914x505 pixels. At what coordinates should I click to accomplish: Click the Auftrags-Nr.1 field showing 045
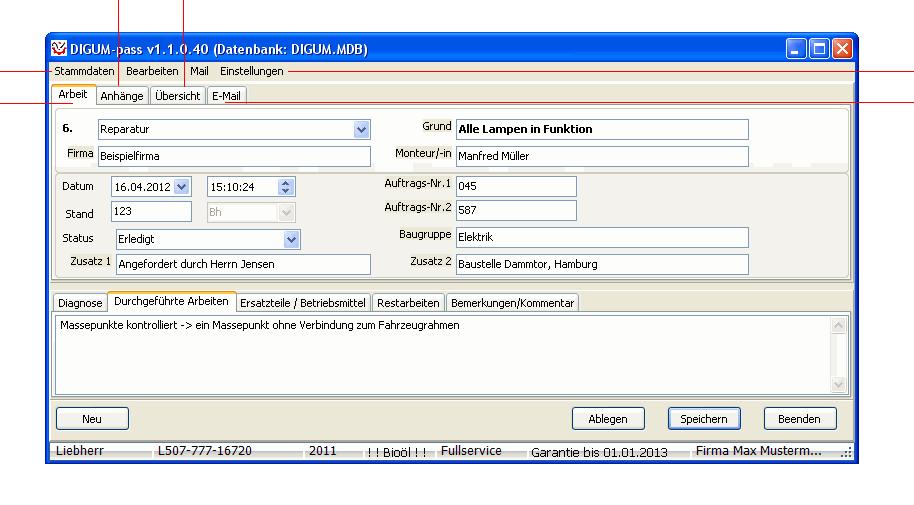516,186
